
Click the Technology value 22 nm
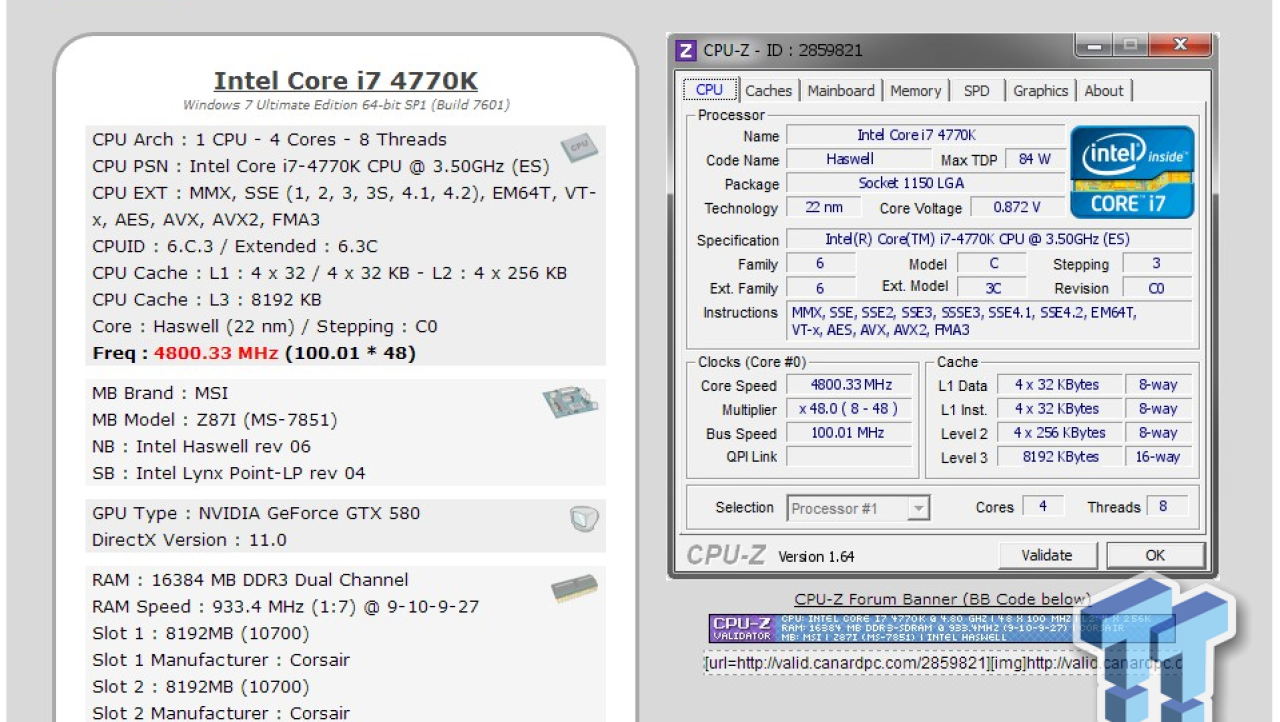(x=825, y=208)
